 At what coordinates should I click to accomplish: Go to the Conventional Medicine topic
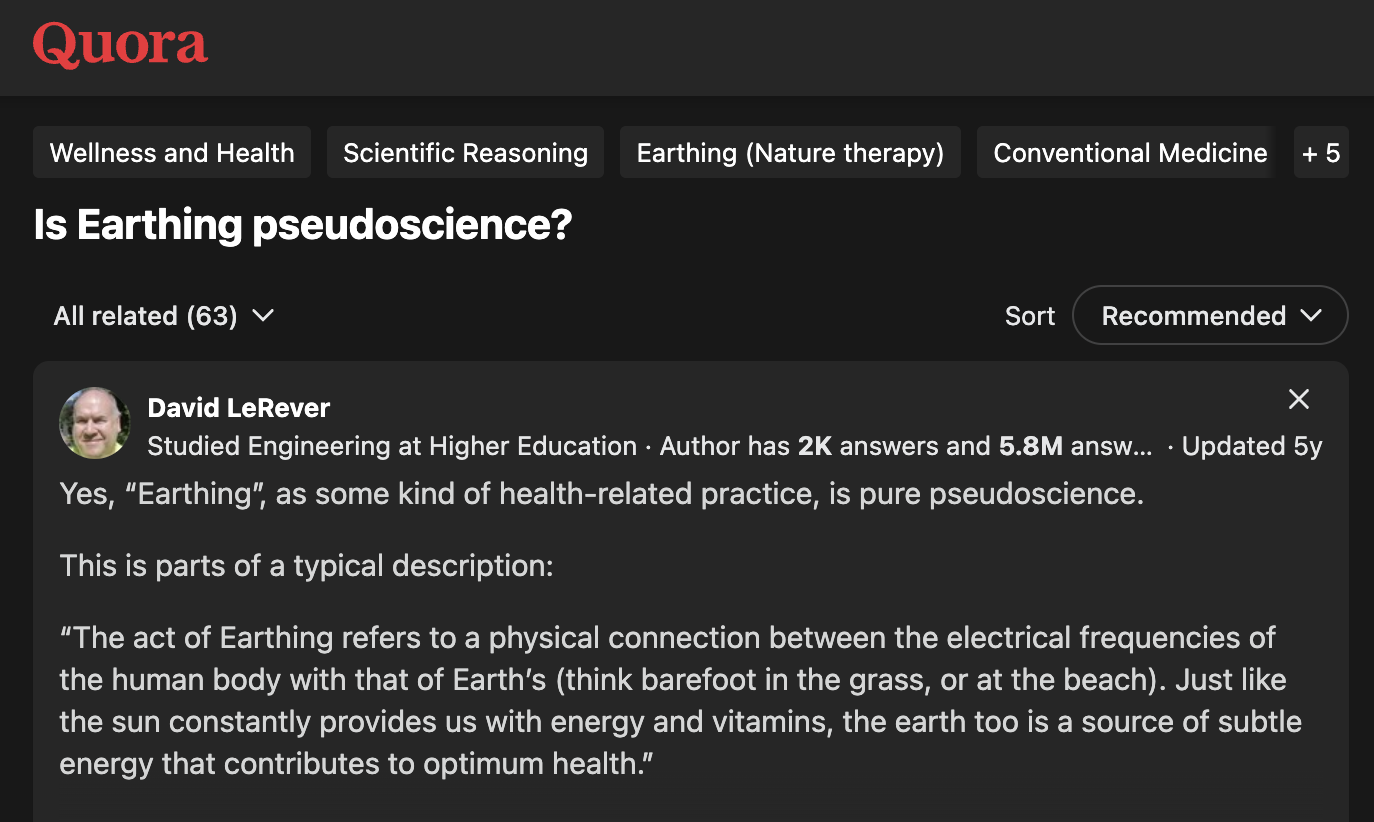click(x=1129, y=153)
